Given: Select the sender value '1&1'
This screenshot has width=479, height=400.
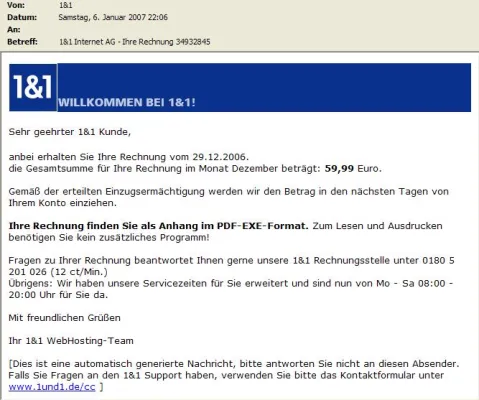Looking at the screenshot, I should [66, 5].
